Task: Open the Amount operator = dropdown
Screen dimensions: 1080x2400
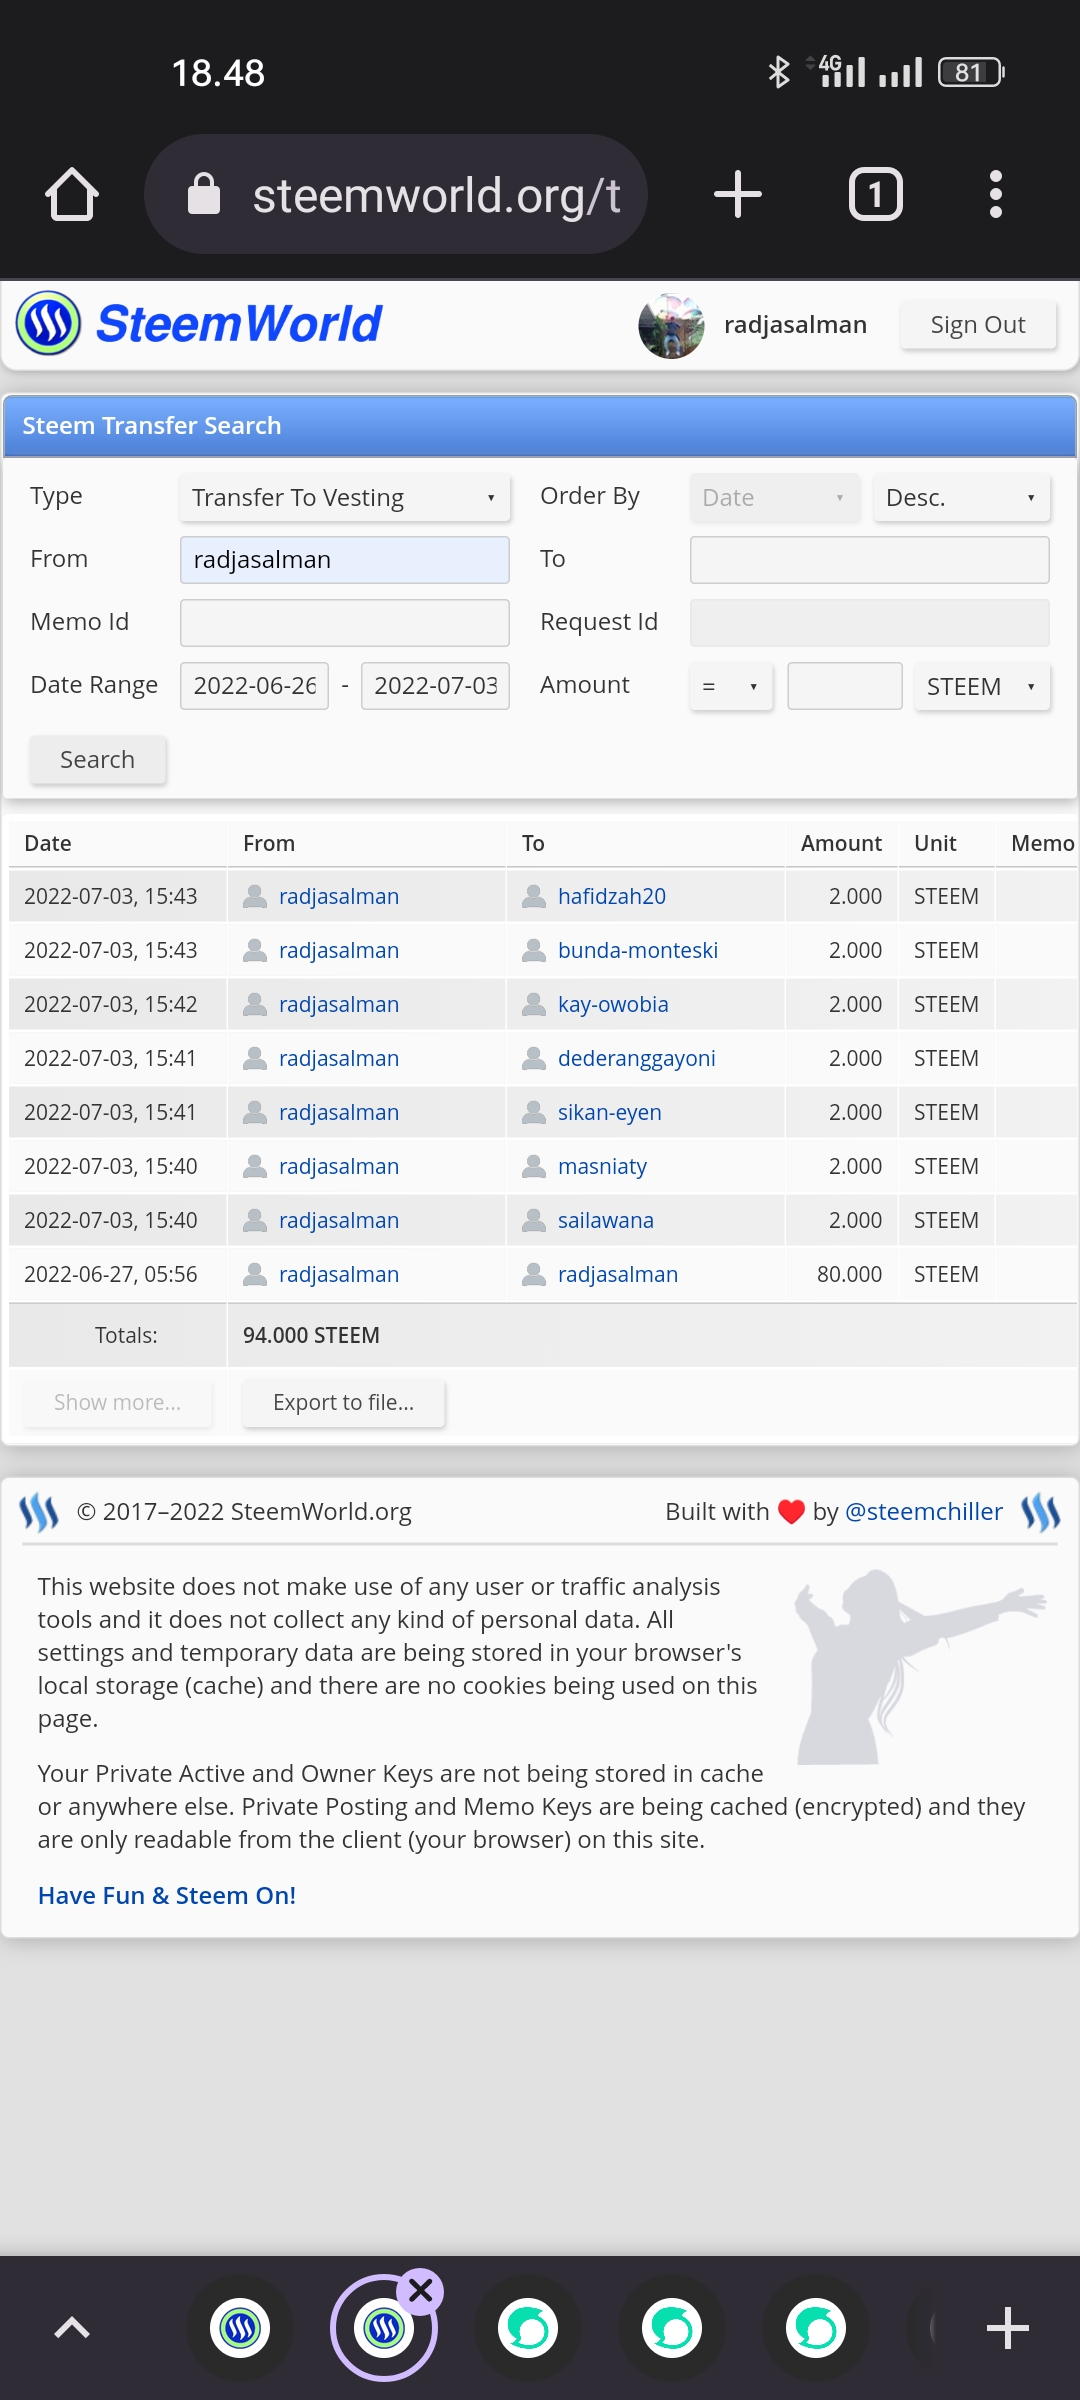Action: point(731,687)
